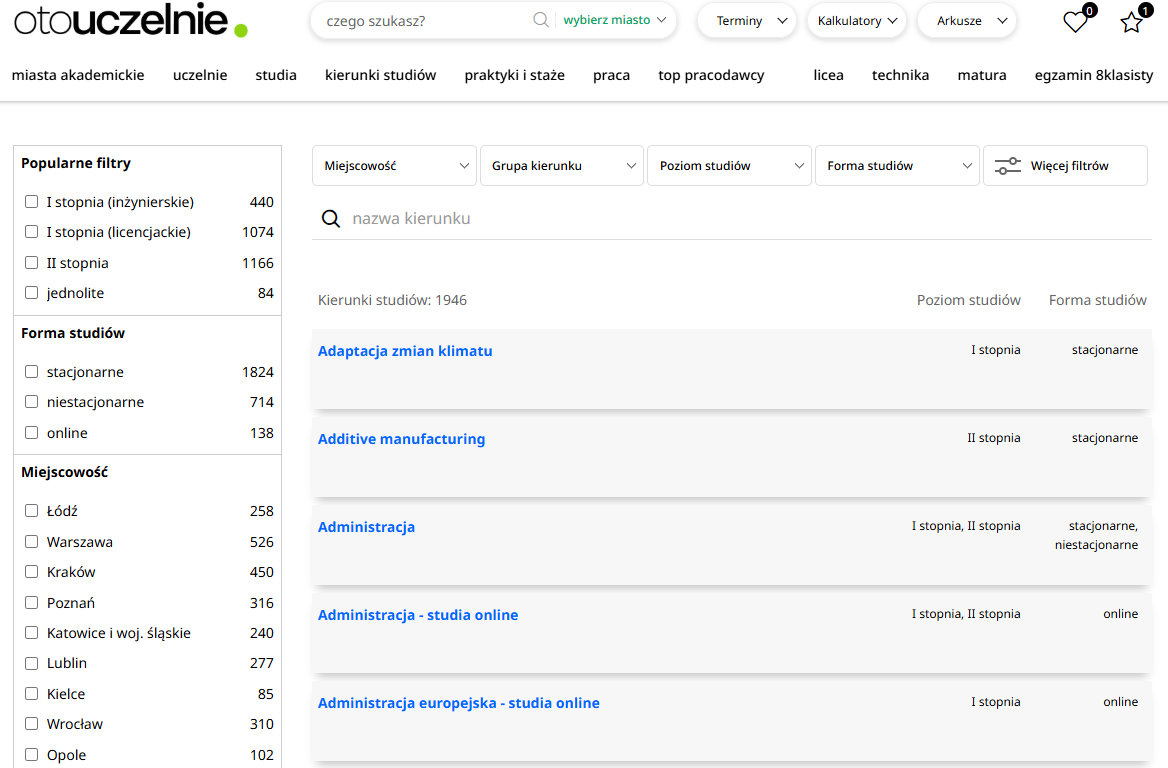The height and width of the screenshot is (768, 1168).
Task: Open the Kalkulatory menu
Action: tap(855, 21)
